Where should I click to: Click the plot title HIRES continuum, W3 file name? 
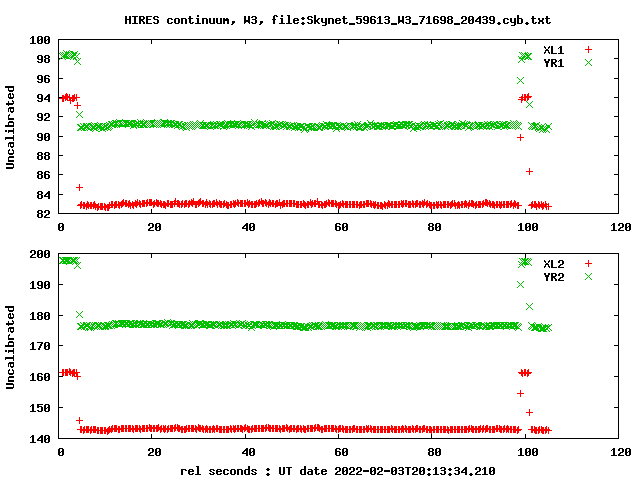click(x=337, y=20)
